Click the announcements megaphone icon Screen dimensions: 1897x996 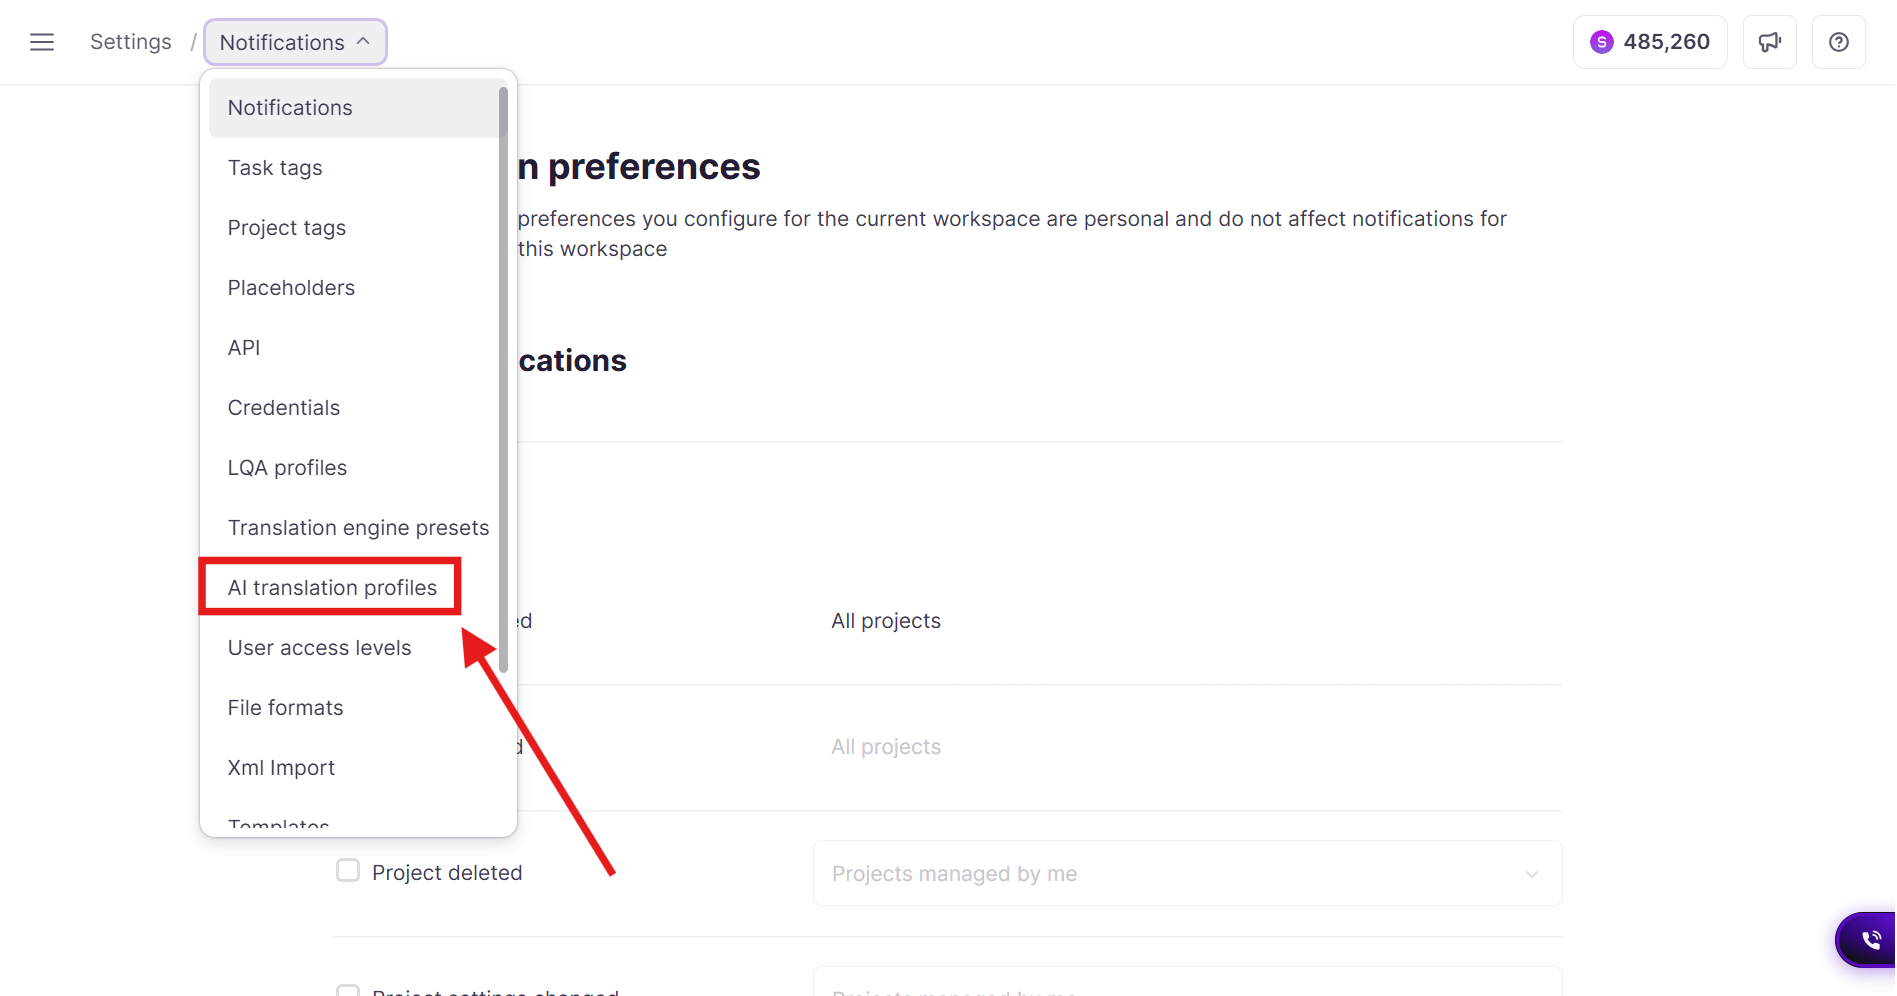pos(1770,42)
